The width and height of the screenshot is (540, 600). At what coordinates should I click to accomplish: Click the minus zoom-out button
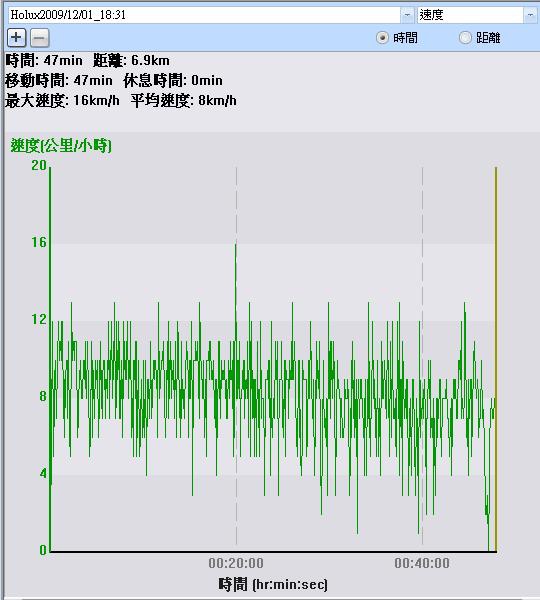pos(39,38)
